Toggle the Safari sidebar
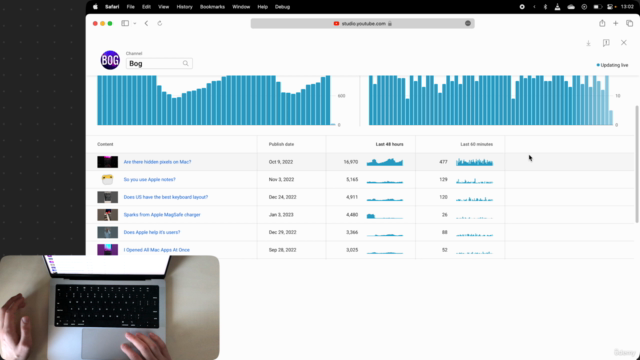640x360 pixels. (125, 23)
